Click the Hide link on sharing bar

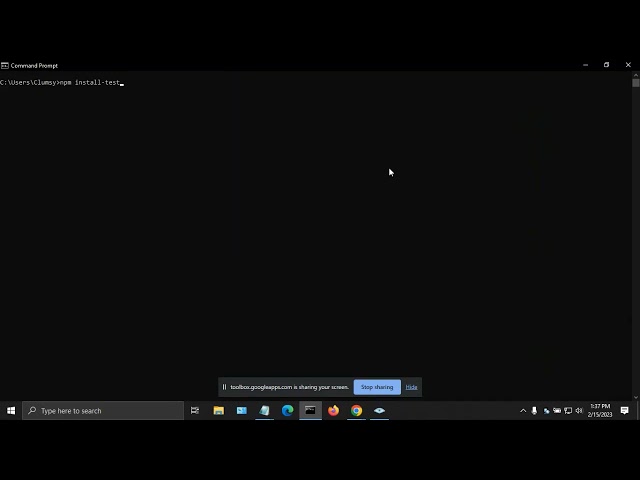(411, 387)
